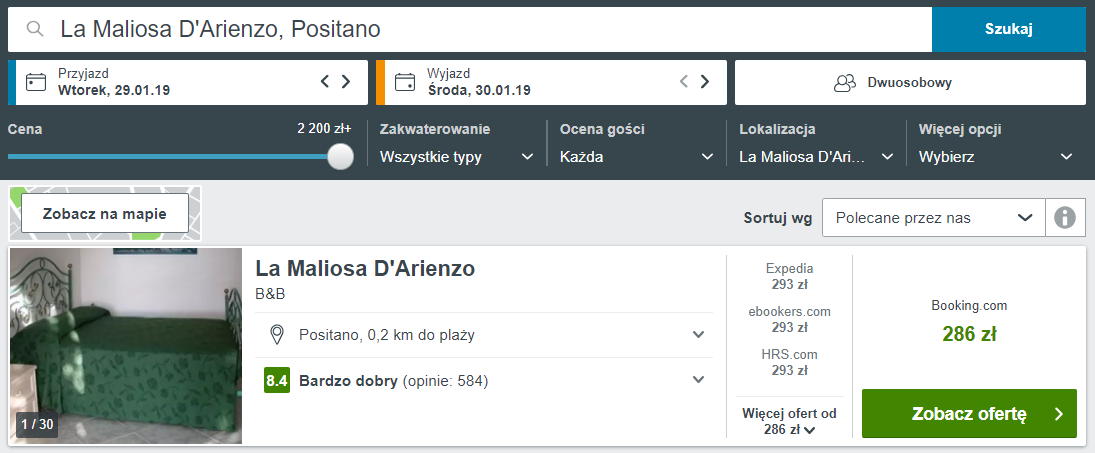
Task: Open the Lokalizacja filter dropdown
Action: pyautogui.click(x=816, y=157)
